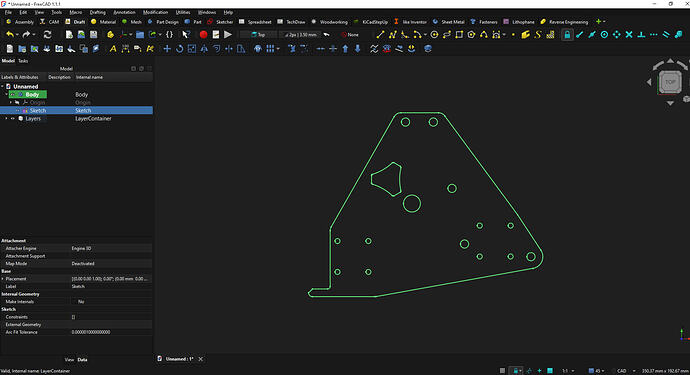Click the What's This help cursor icon
The width and height of the screenshot is (690, 375).
click(186, 34)
